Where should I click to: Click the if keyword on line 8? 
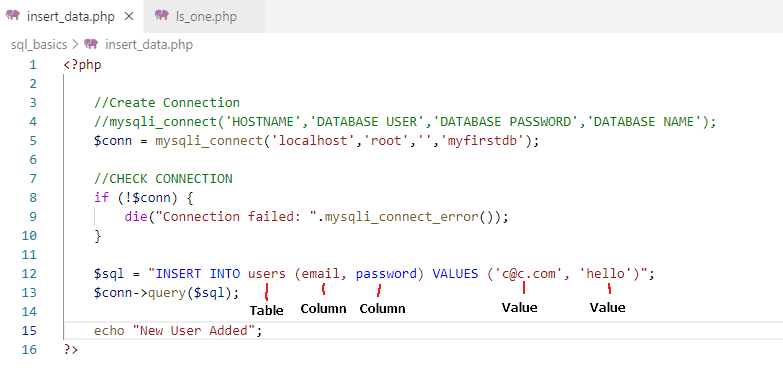click(x=101, y=198)
